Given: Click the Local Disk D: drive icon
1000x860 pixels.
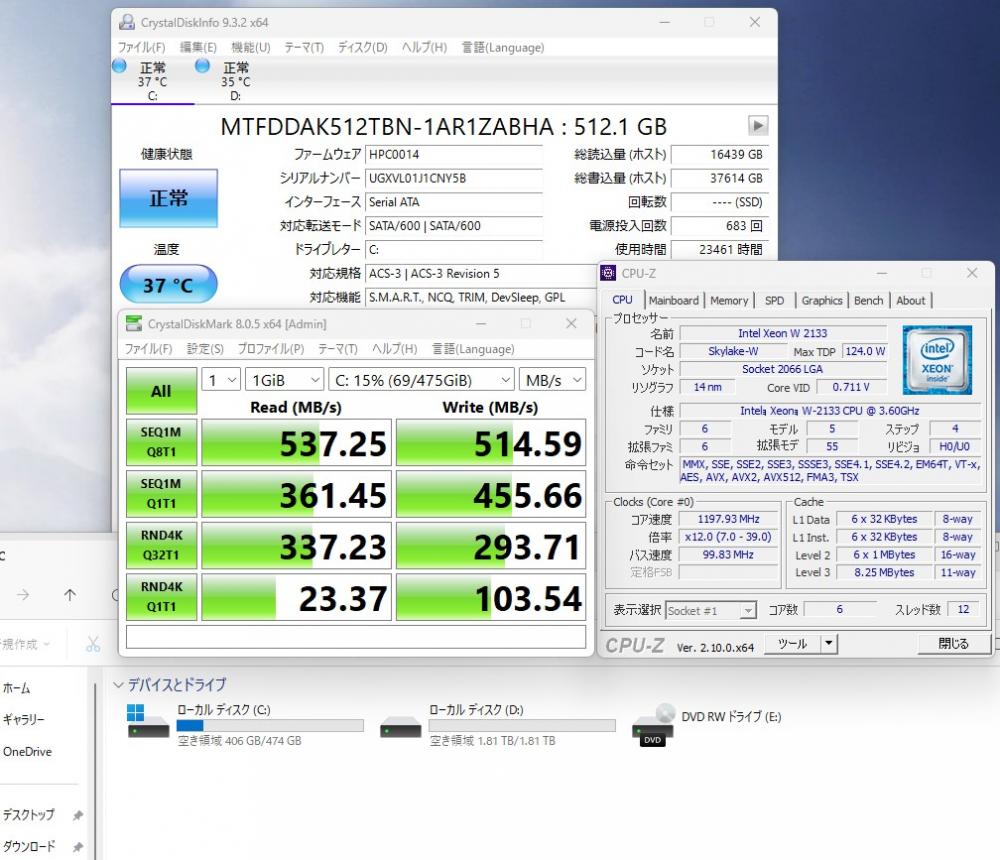Looking at the screenshot, I should click(401, 727).
